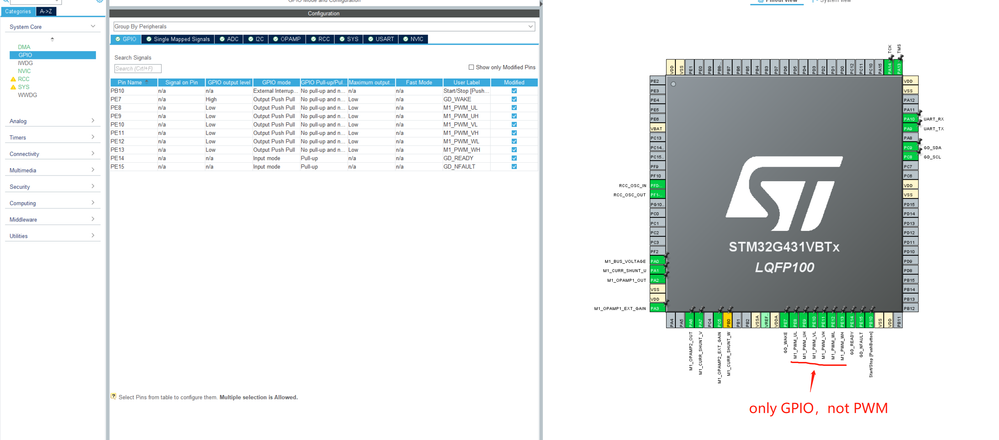The width and height of the screenshot is (999, 440).
Task: Click the GD_READY user label cell
Action: tap(466, 158)
